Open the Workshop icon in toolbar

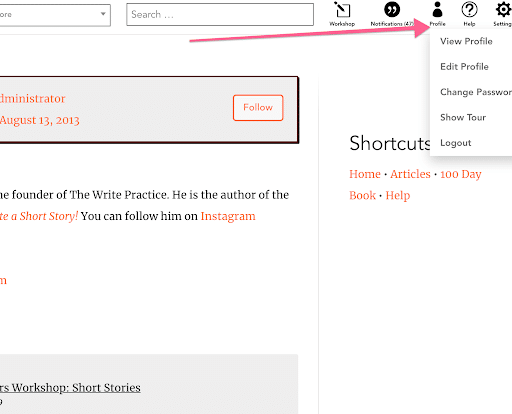point(342,14)
